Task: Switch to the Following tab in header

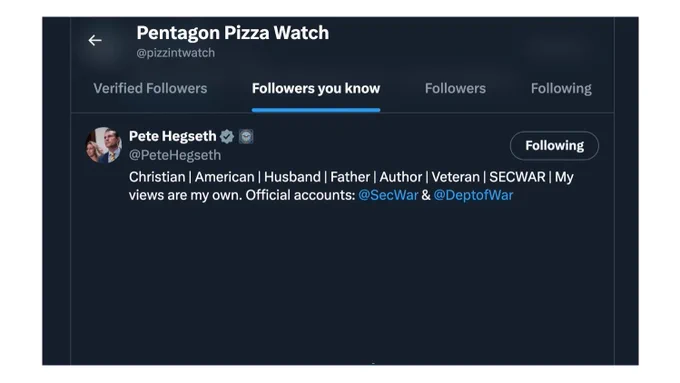Action: [x=561, y=88]
